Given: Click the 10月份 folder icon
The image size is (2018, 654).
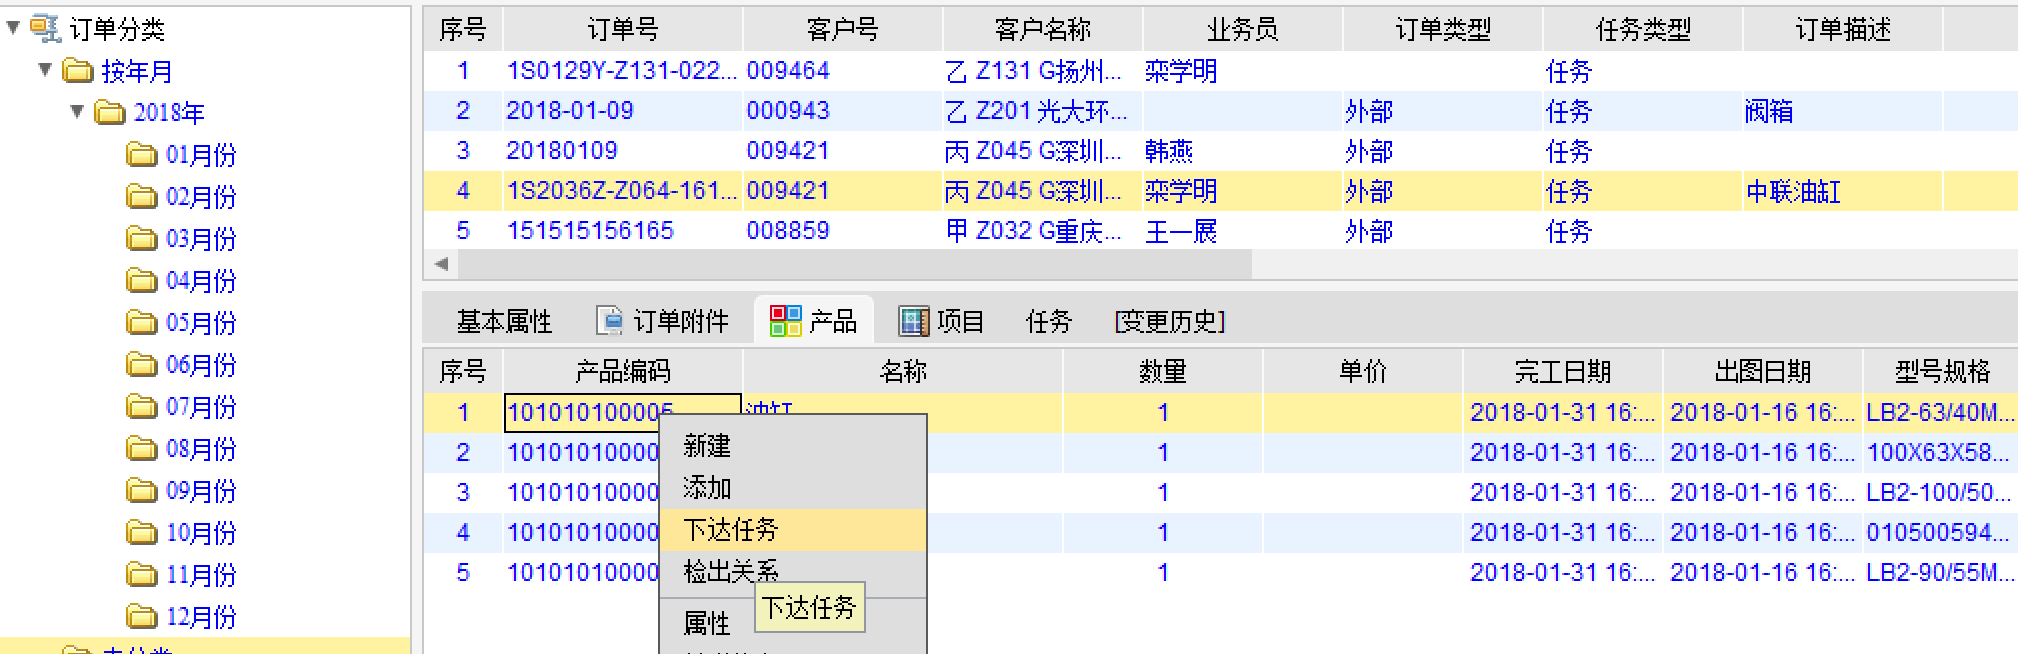Looking at the screenshot, I should point(142,532).
